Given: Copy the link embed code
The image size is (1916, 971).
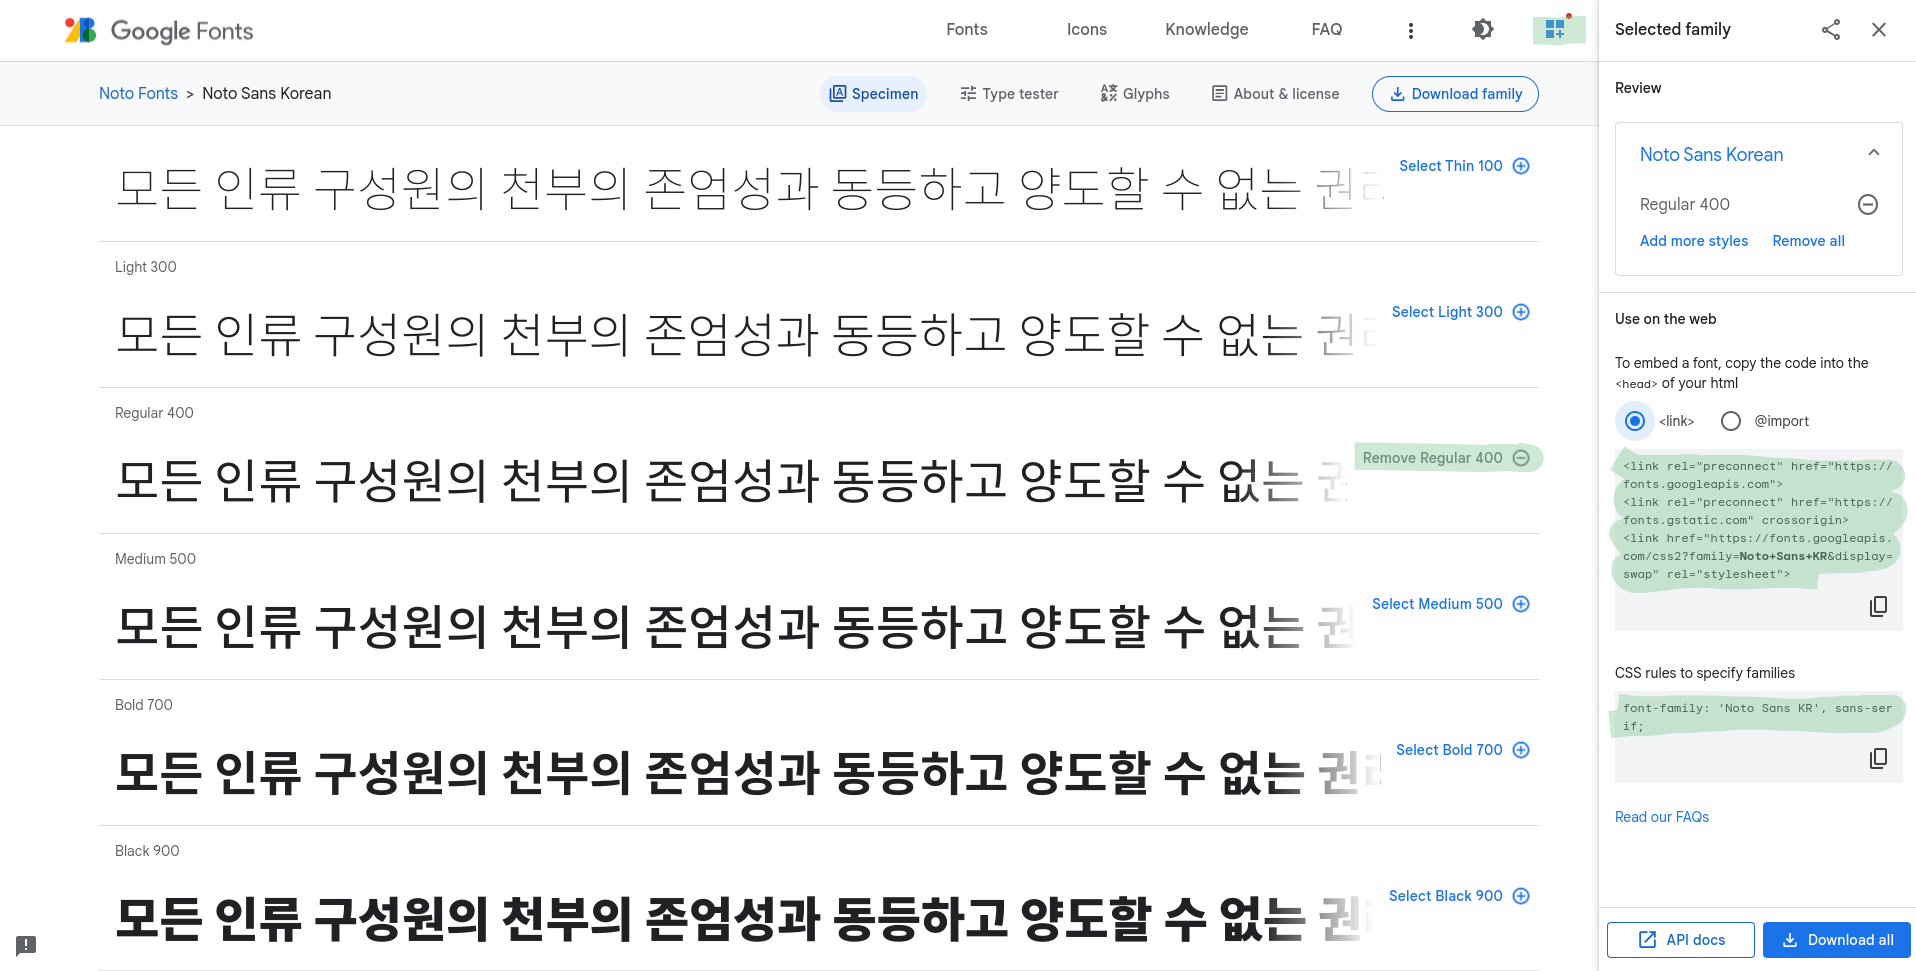Looking at the screenshot, I should 1879,607.
